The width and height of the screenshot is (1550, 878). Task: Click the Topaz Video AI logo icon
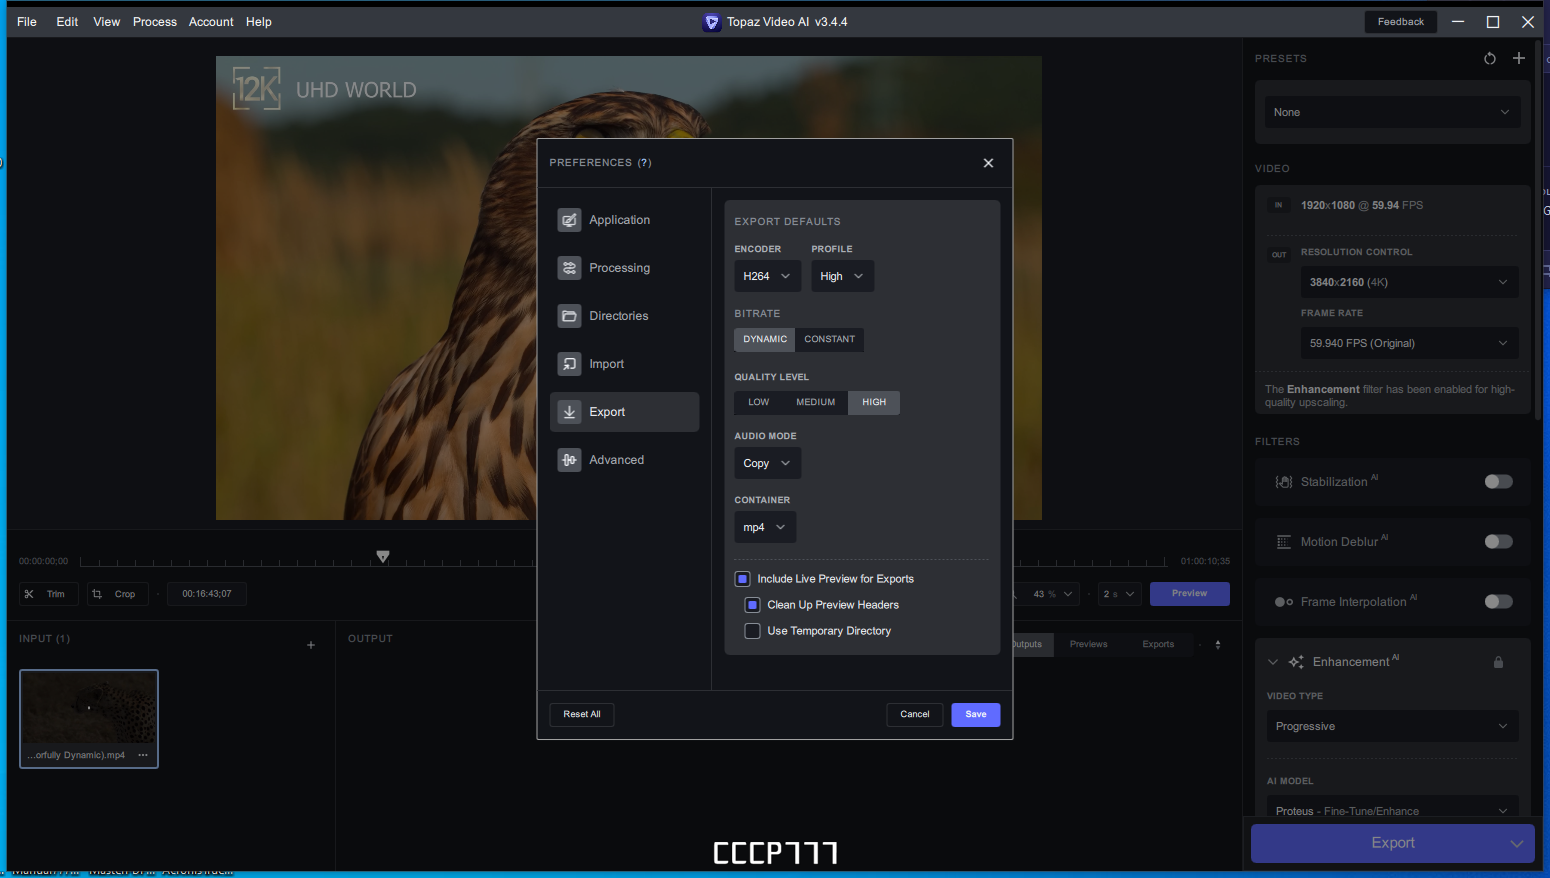[x=712, y=22]
